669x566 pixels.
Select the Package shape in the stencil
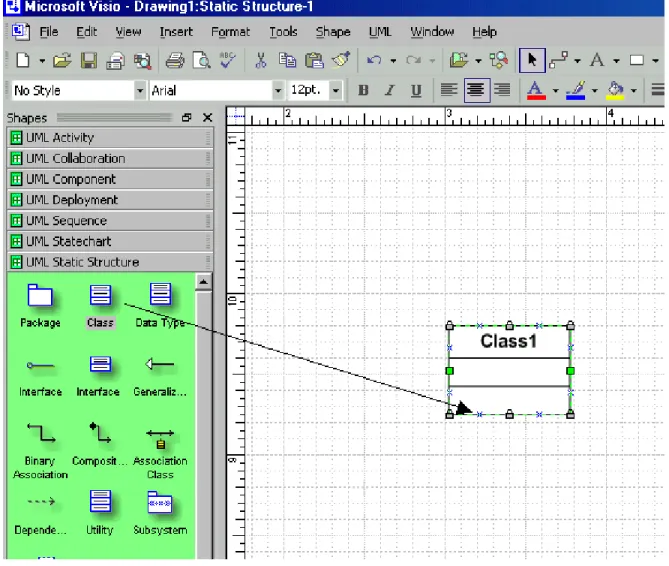[x=40, y=305]
